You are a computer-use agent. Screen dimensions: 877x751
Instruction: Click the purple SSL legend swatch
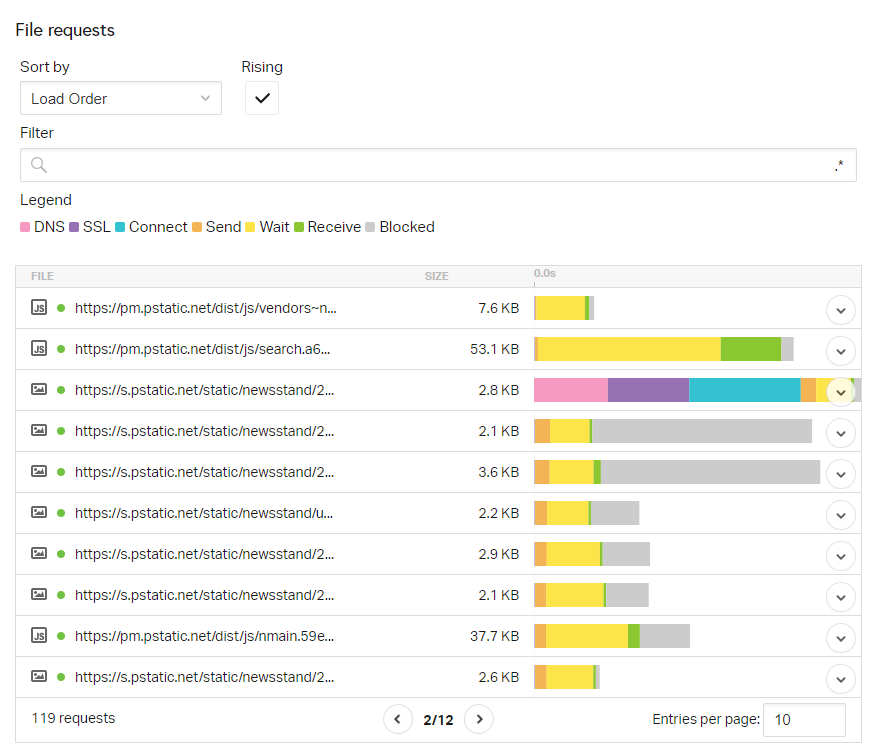point(74,227)
